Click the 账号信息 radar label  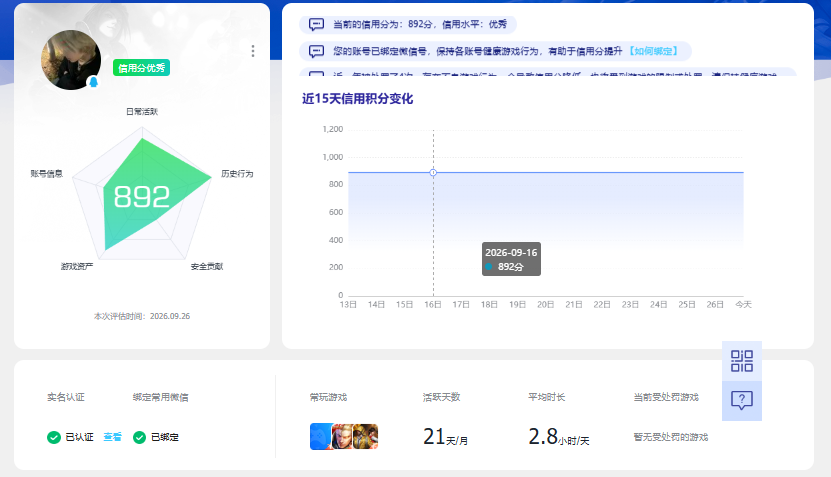[x=47, y=174]
